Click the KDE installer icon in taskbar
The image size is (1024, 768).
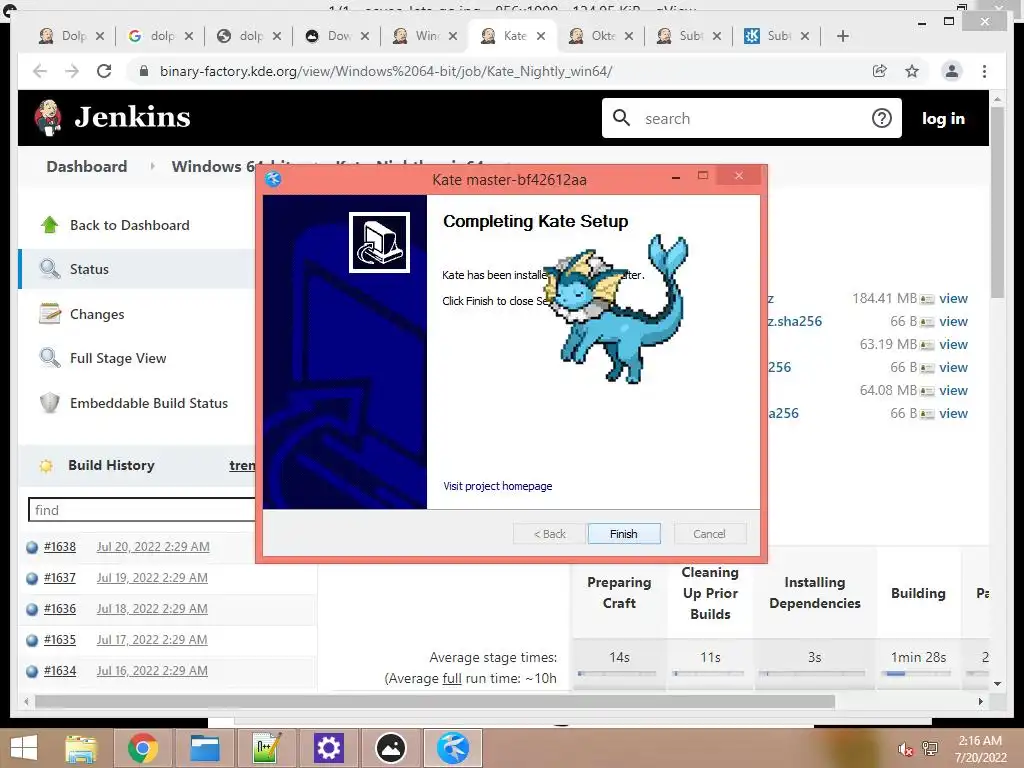[x=453, y=748]
